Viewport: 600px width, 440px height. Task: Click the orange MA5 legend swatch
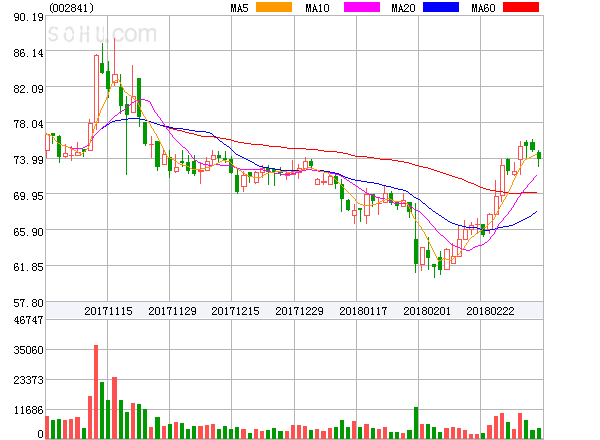pos(274,7)
